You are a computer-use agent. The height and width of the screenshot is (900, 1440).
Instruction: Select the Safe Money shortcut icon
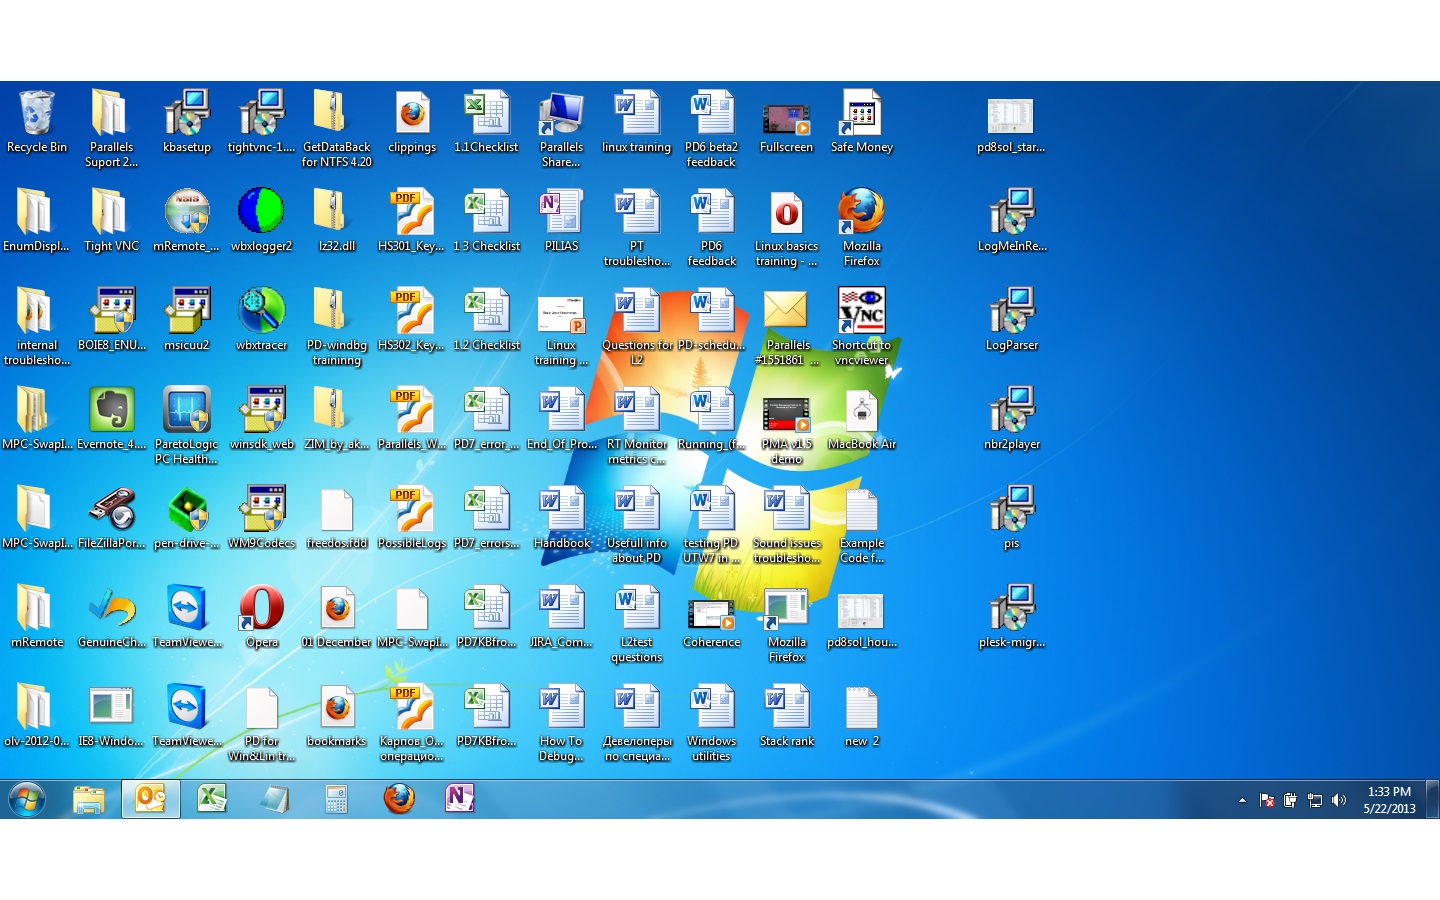861,115
